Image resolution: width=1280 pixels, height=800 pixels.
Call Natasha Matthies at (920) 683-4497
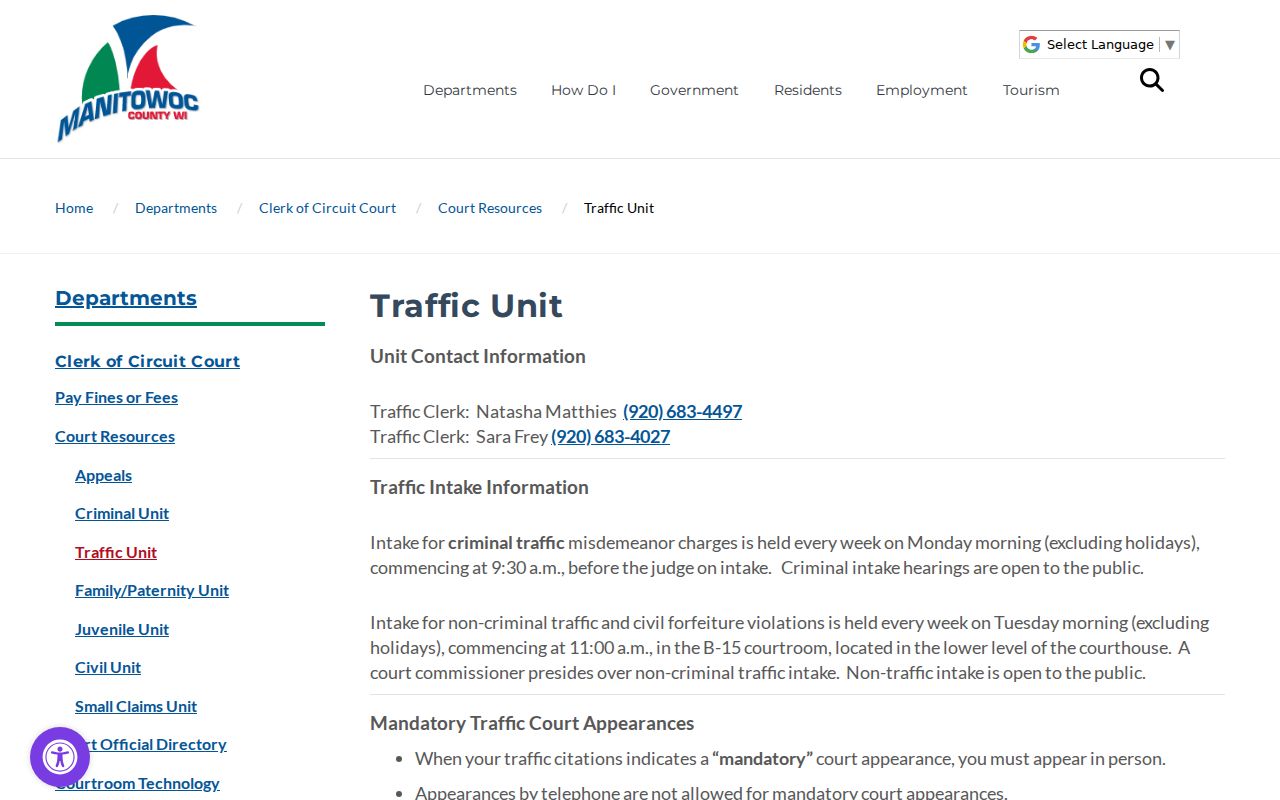(x=682, y=411)
